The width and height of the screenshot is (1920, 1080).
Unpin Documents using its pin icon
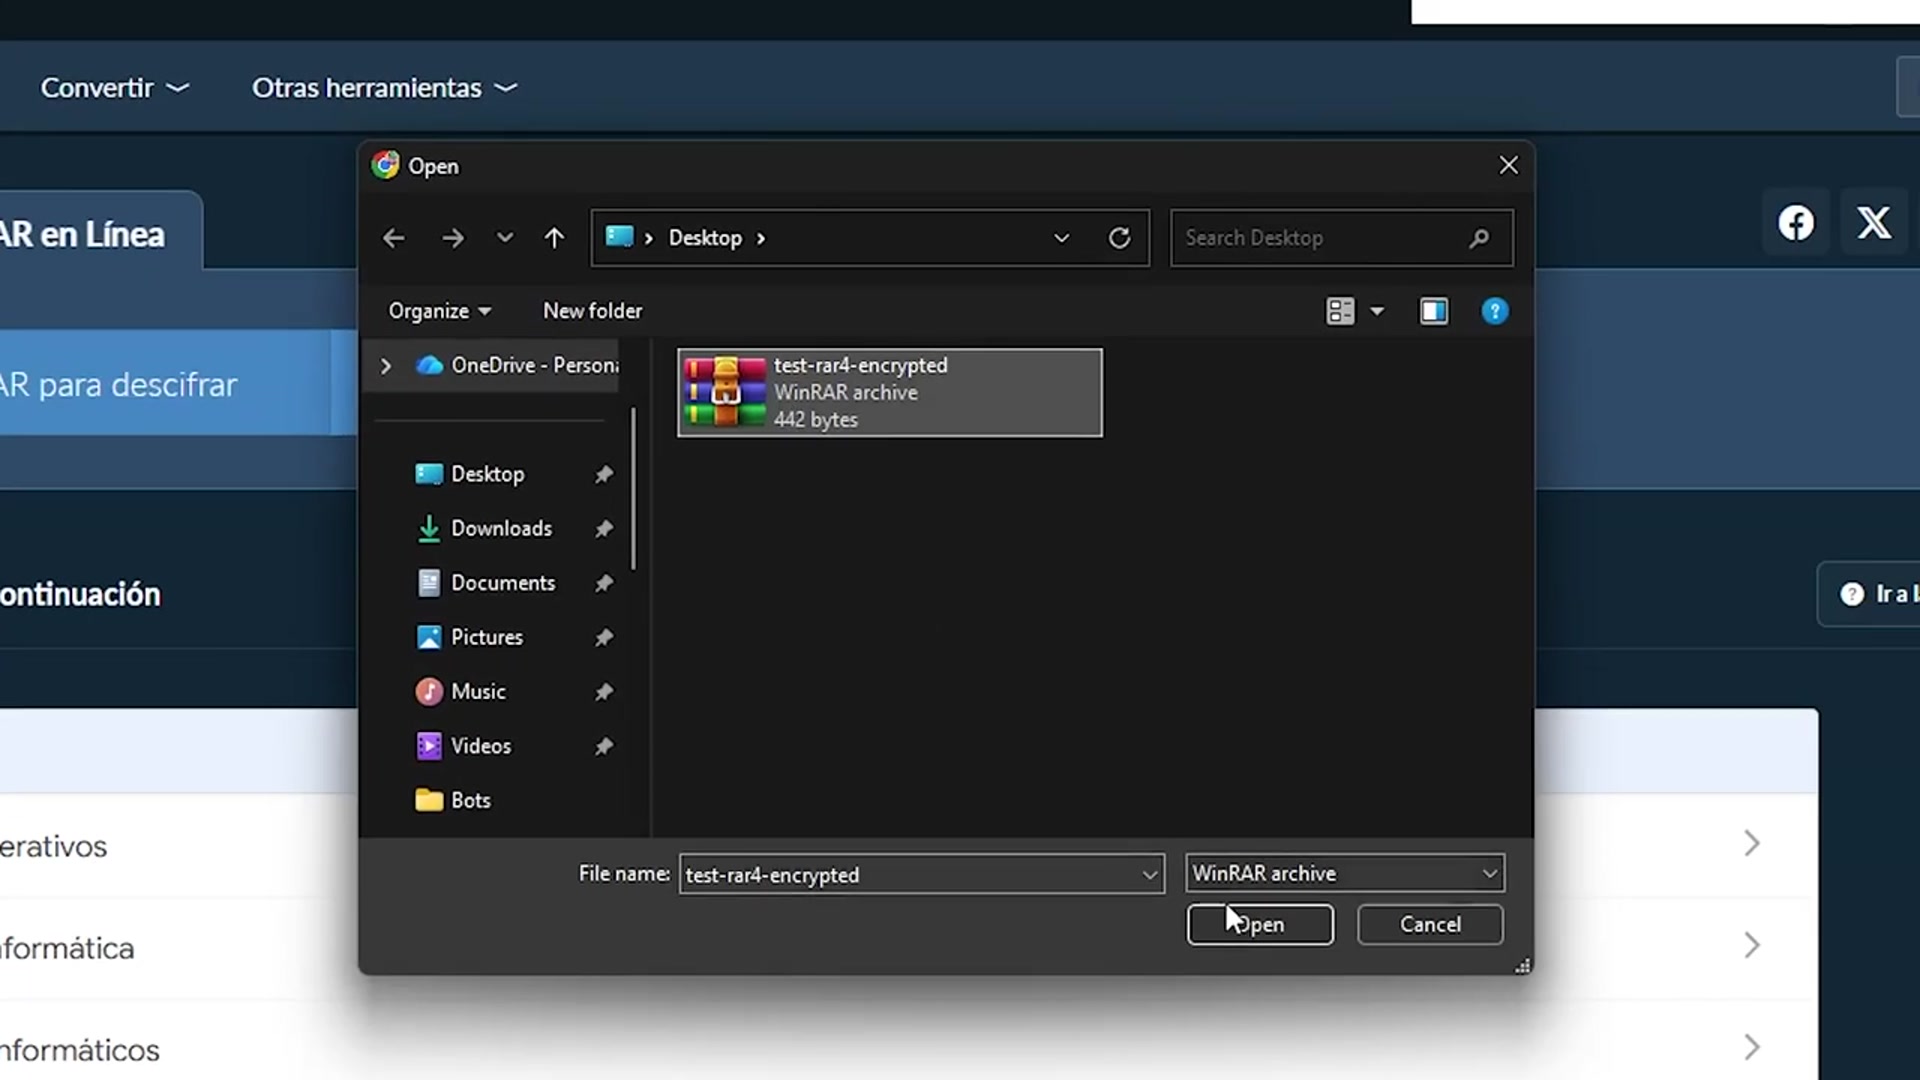604,583
